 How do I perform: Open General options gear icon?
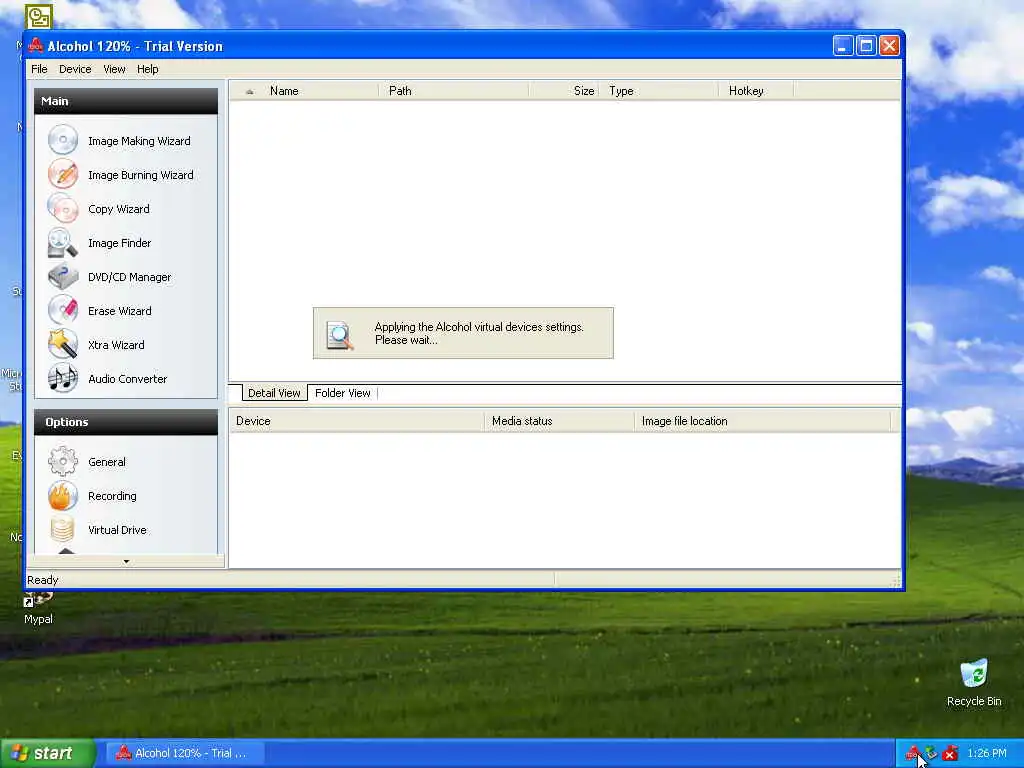[x=63, y=462]
